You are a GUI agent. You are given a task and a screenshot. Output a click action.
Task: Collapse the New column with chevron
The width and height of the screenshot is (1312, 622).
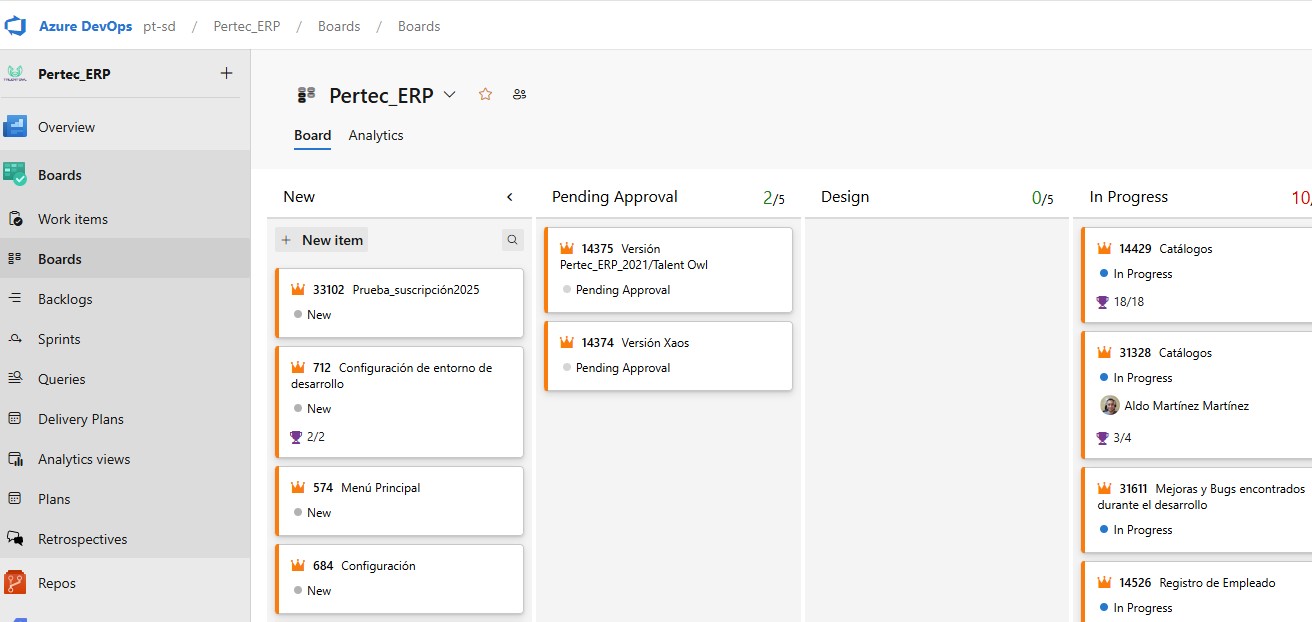(510, 197)
